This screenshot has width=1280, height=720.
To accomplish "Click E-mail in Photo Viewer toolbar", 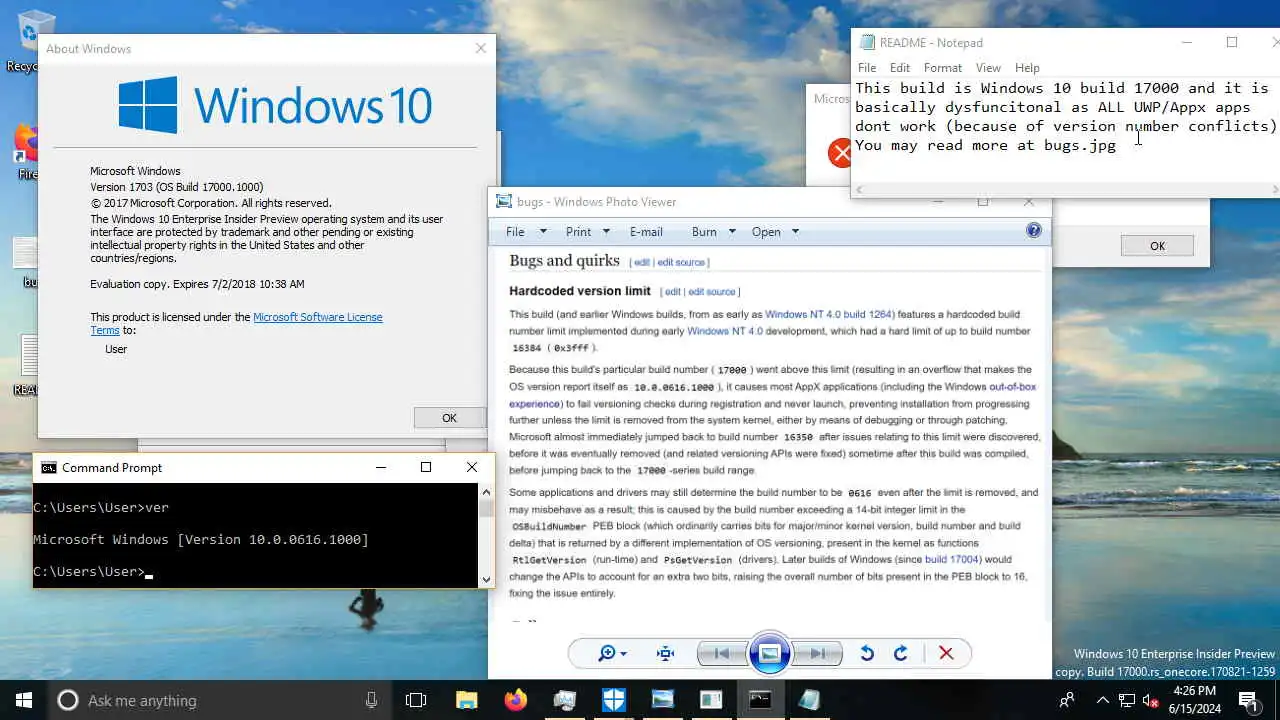I will 646,232.
